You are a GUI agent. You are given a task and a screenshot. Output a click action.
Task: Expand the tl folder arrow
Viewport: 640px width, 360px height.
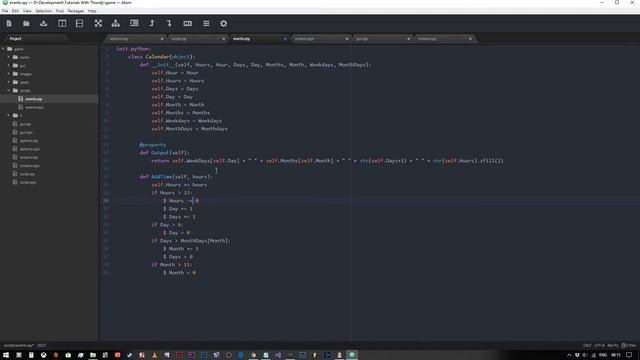click(9, 116)
